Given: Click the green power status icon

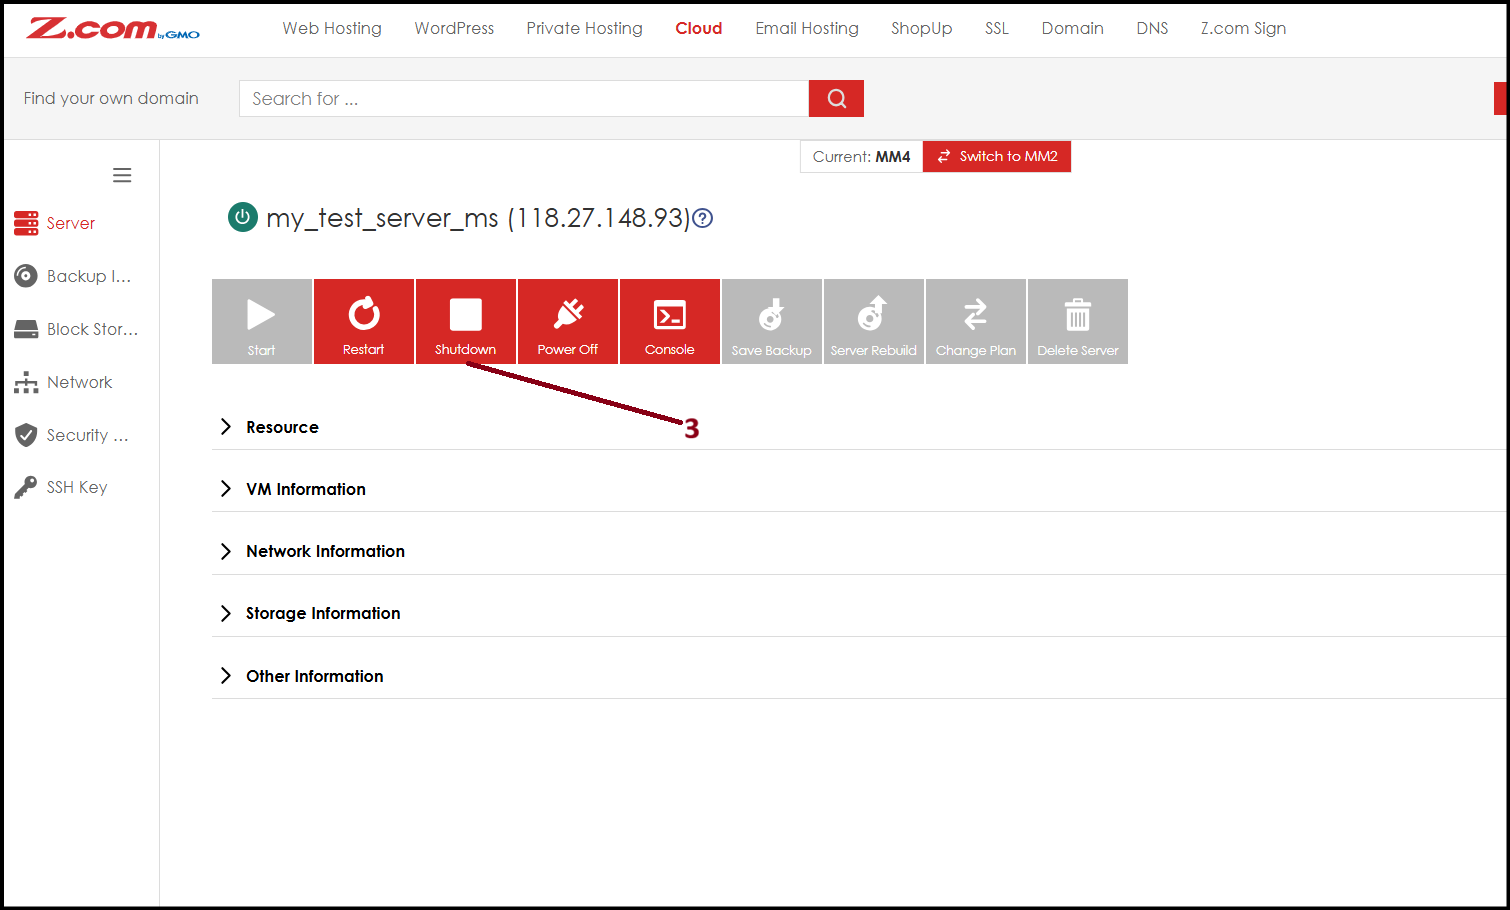Looking at the screenshot, I should (x=243, y=217).
